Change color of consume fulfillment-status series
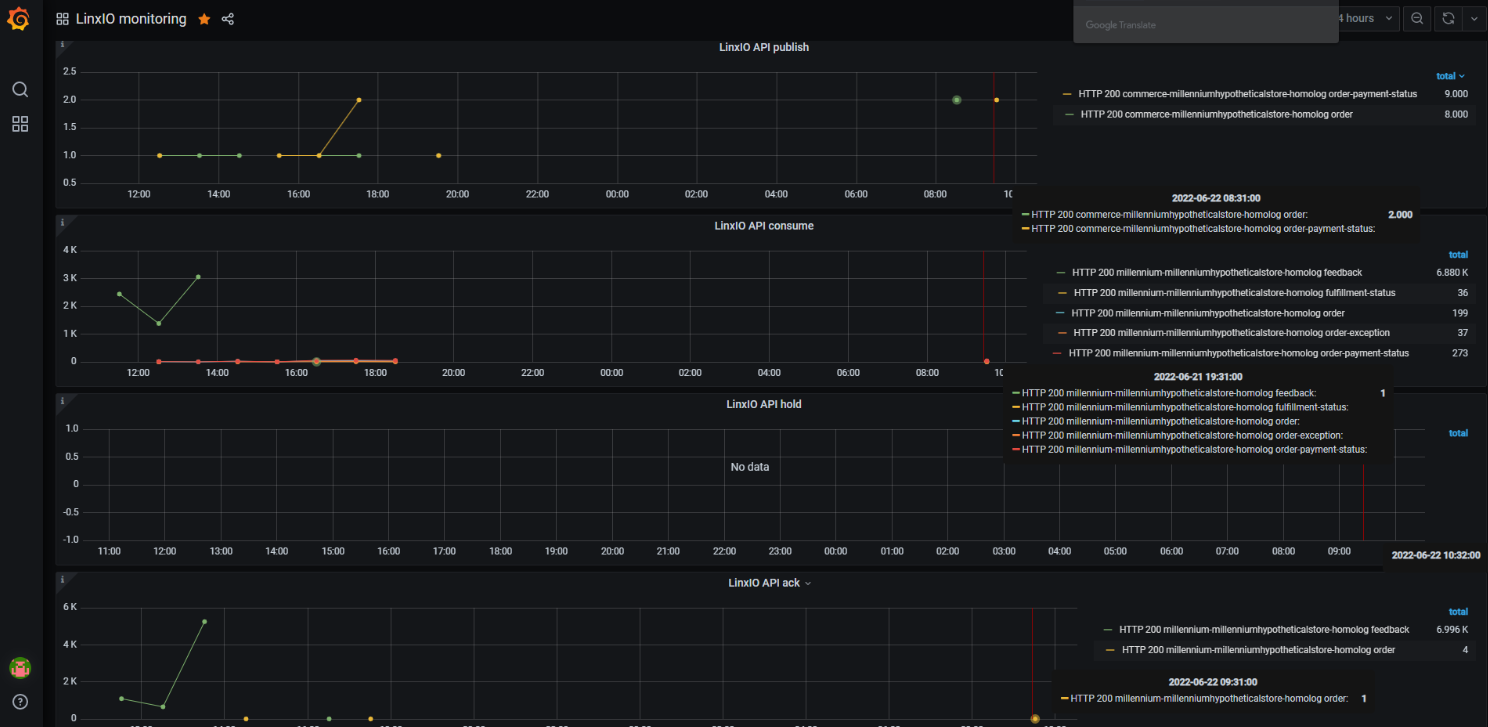 tap(1063, 293)
